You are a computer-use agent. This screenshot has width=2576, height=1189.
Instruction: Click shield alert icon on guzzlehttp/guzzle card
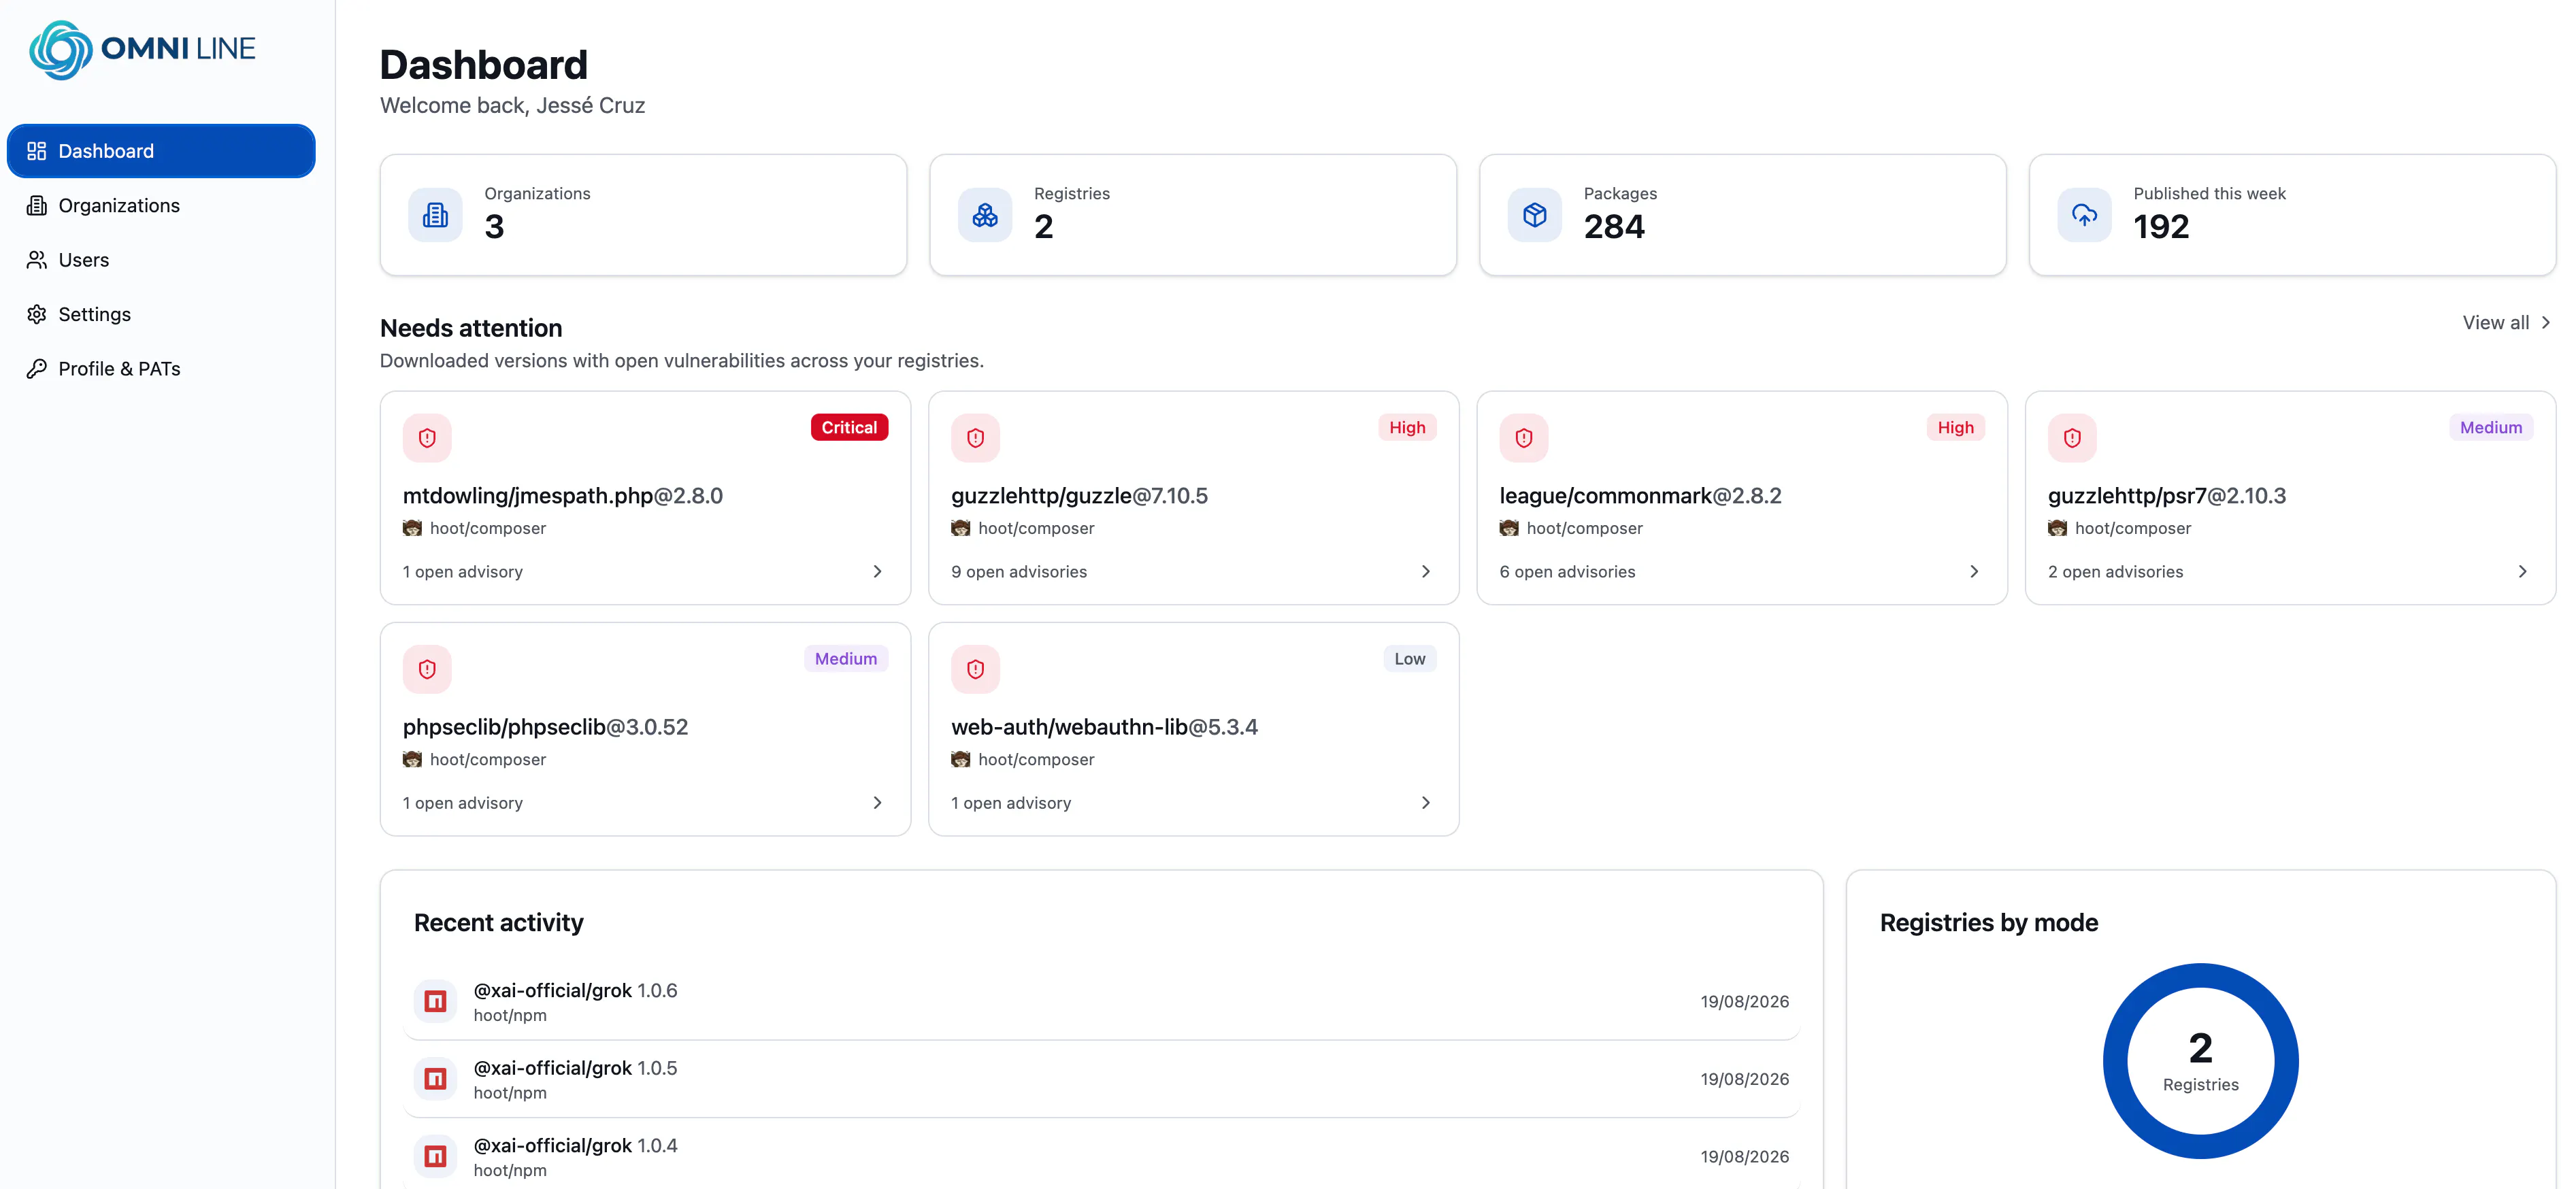coord(975,438)
